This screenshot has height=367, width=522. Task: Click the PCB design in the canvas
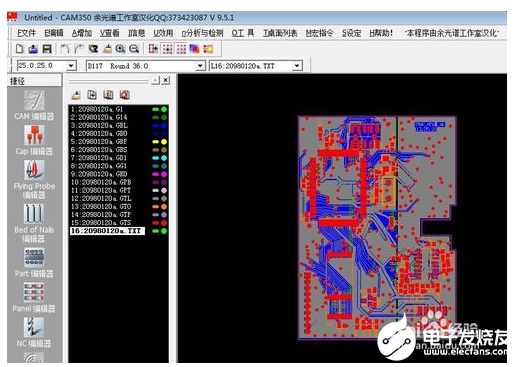coord(377,228)
